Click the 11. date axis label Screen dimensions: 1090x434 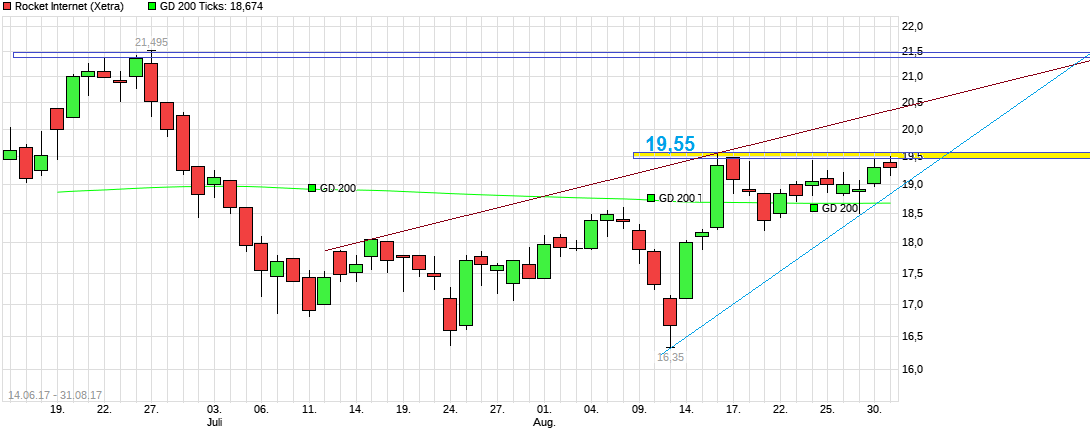click(309, 410)
